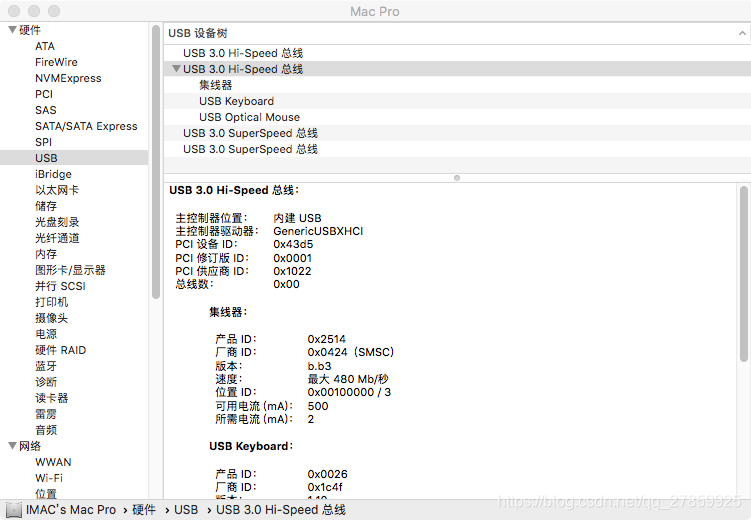Click available current value 500
Viewport: 751px width, 520px height.
tap(318, 406)
